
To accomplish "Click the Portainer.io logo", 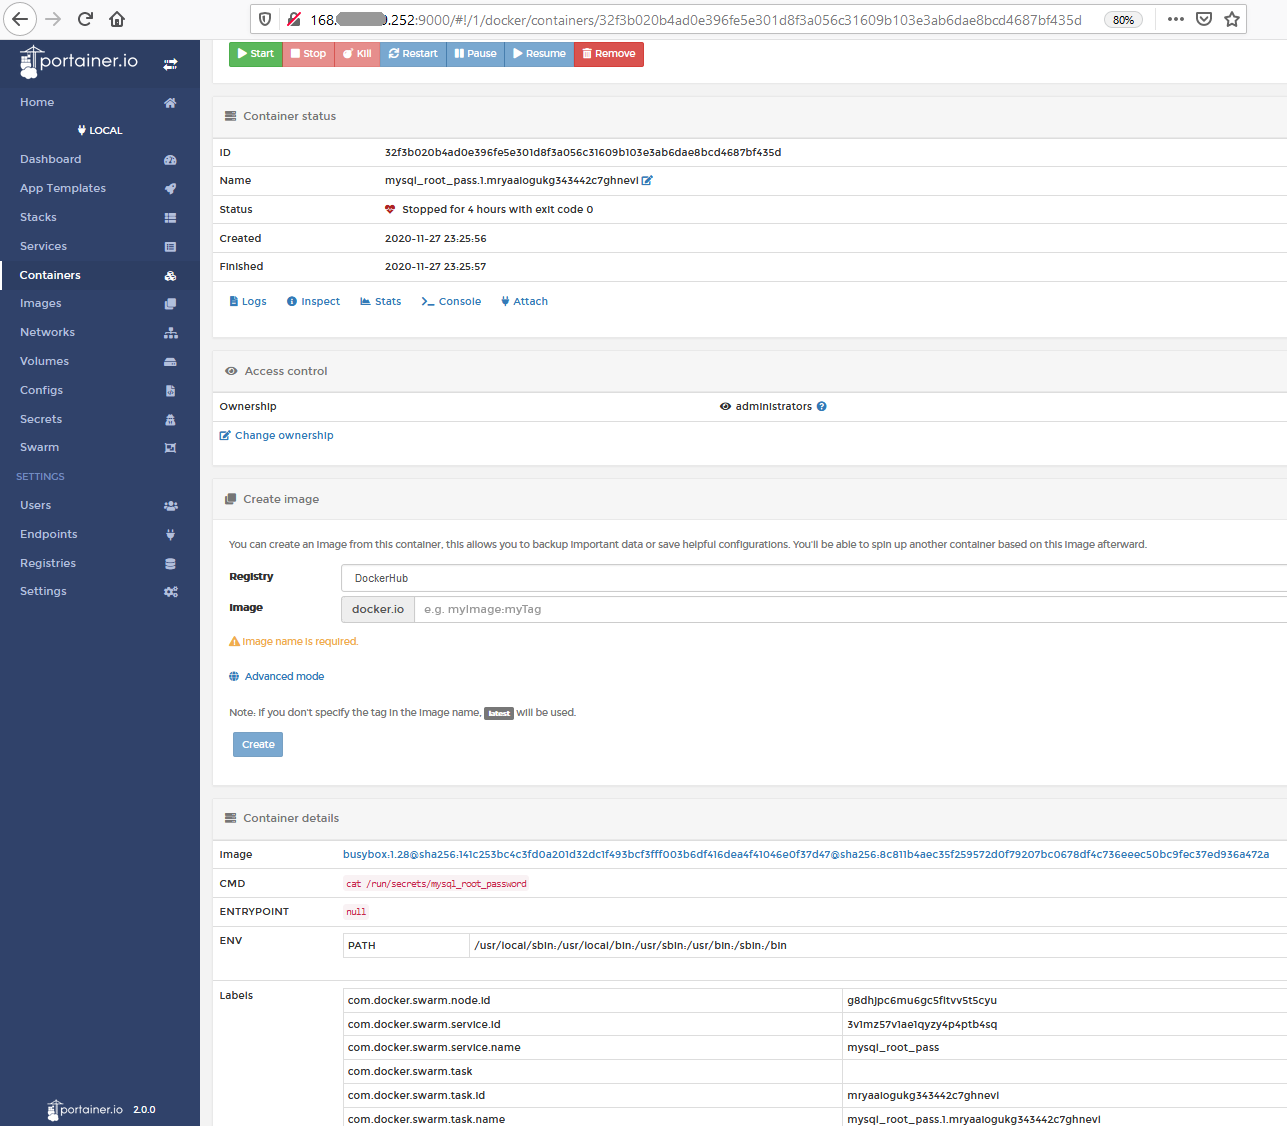I will pos(79,62).
